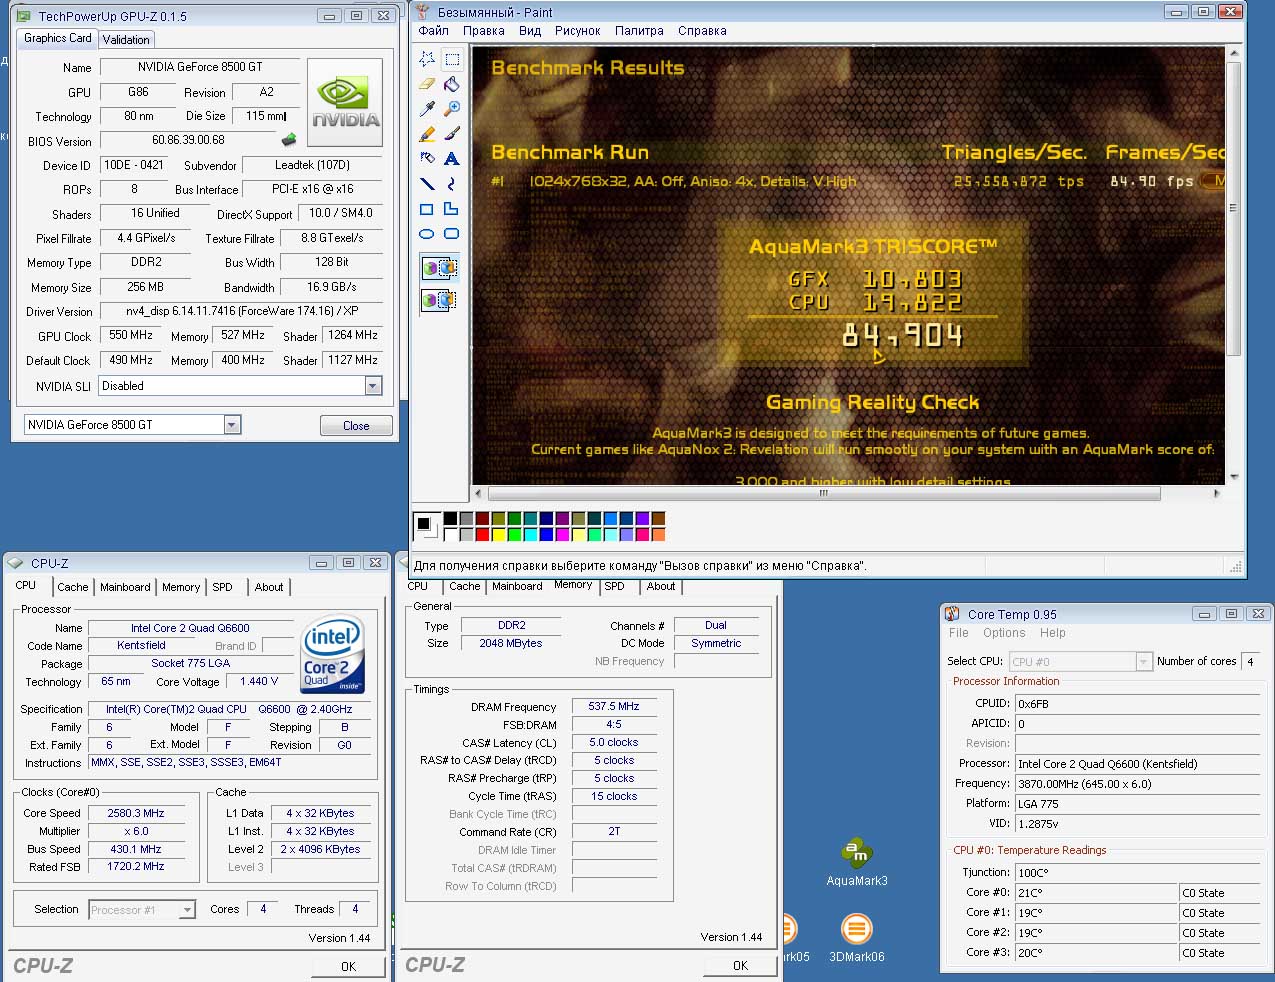The image size is (1275, 982).
Task: Open the Select CPU dropdown in Core Temp
Action: (1144, 661)
